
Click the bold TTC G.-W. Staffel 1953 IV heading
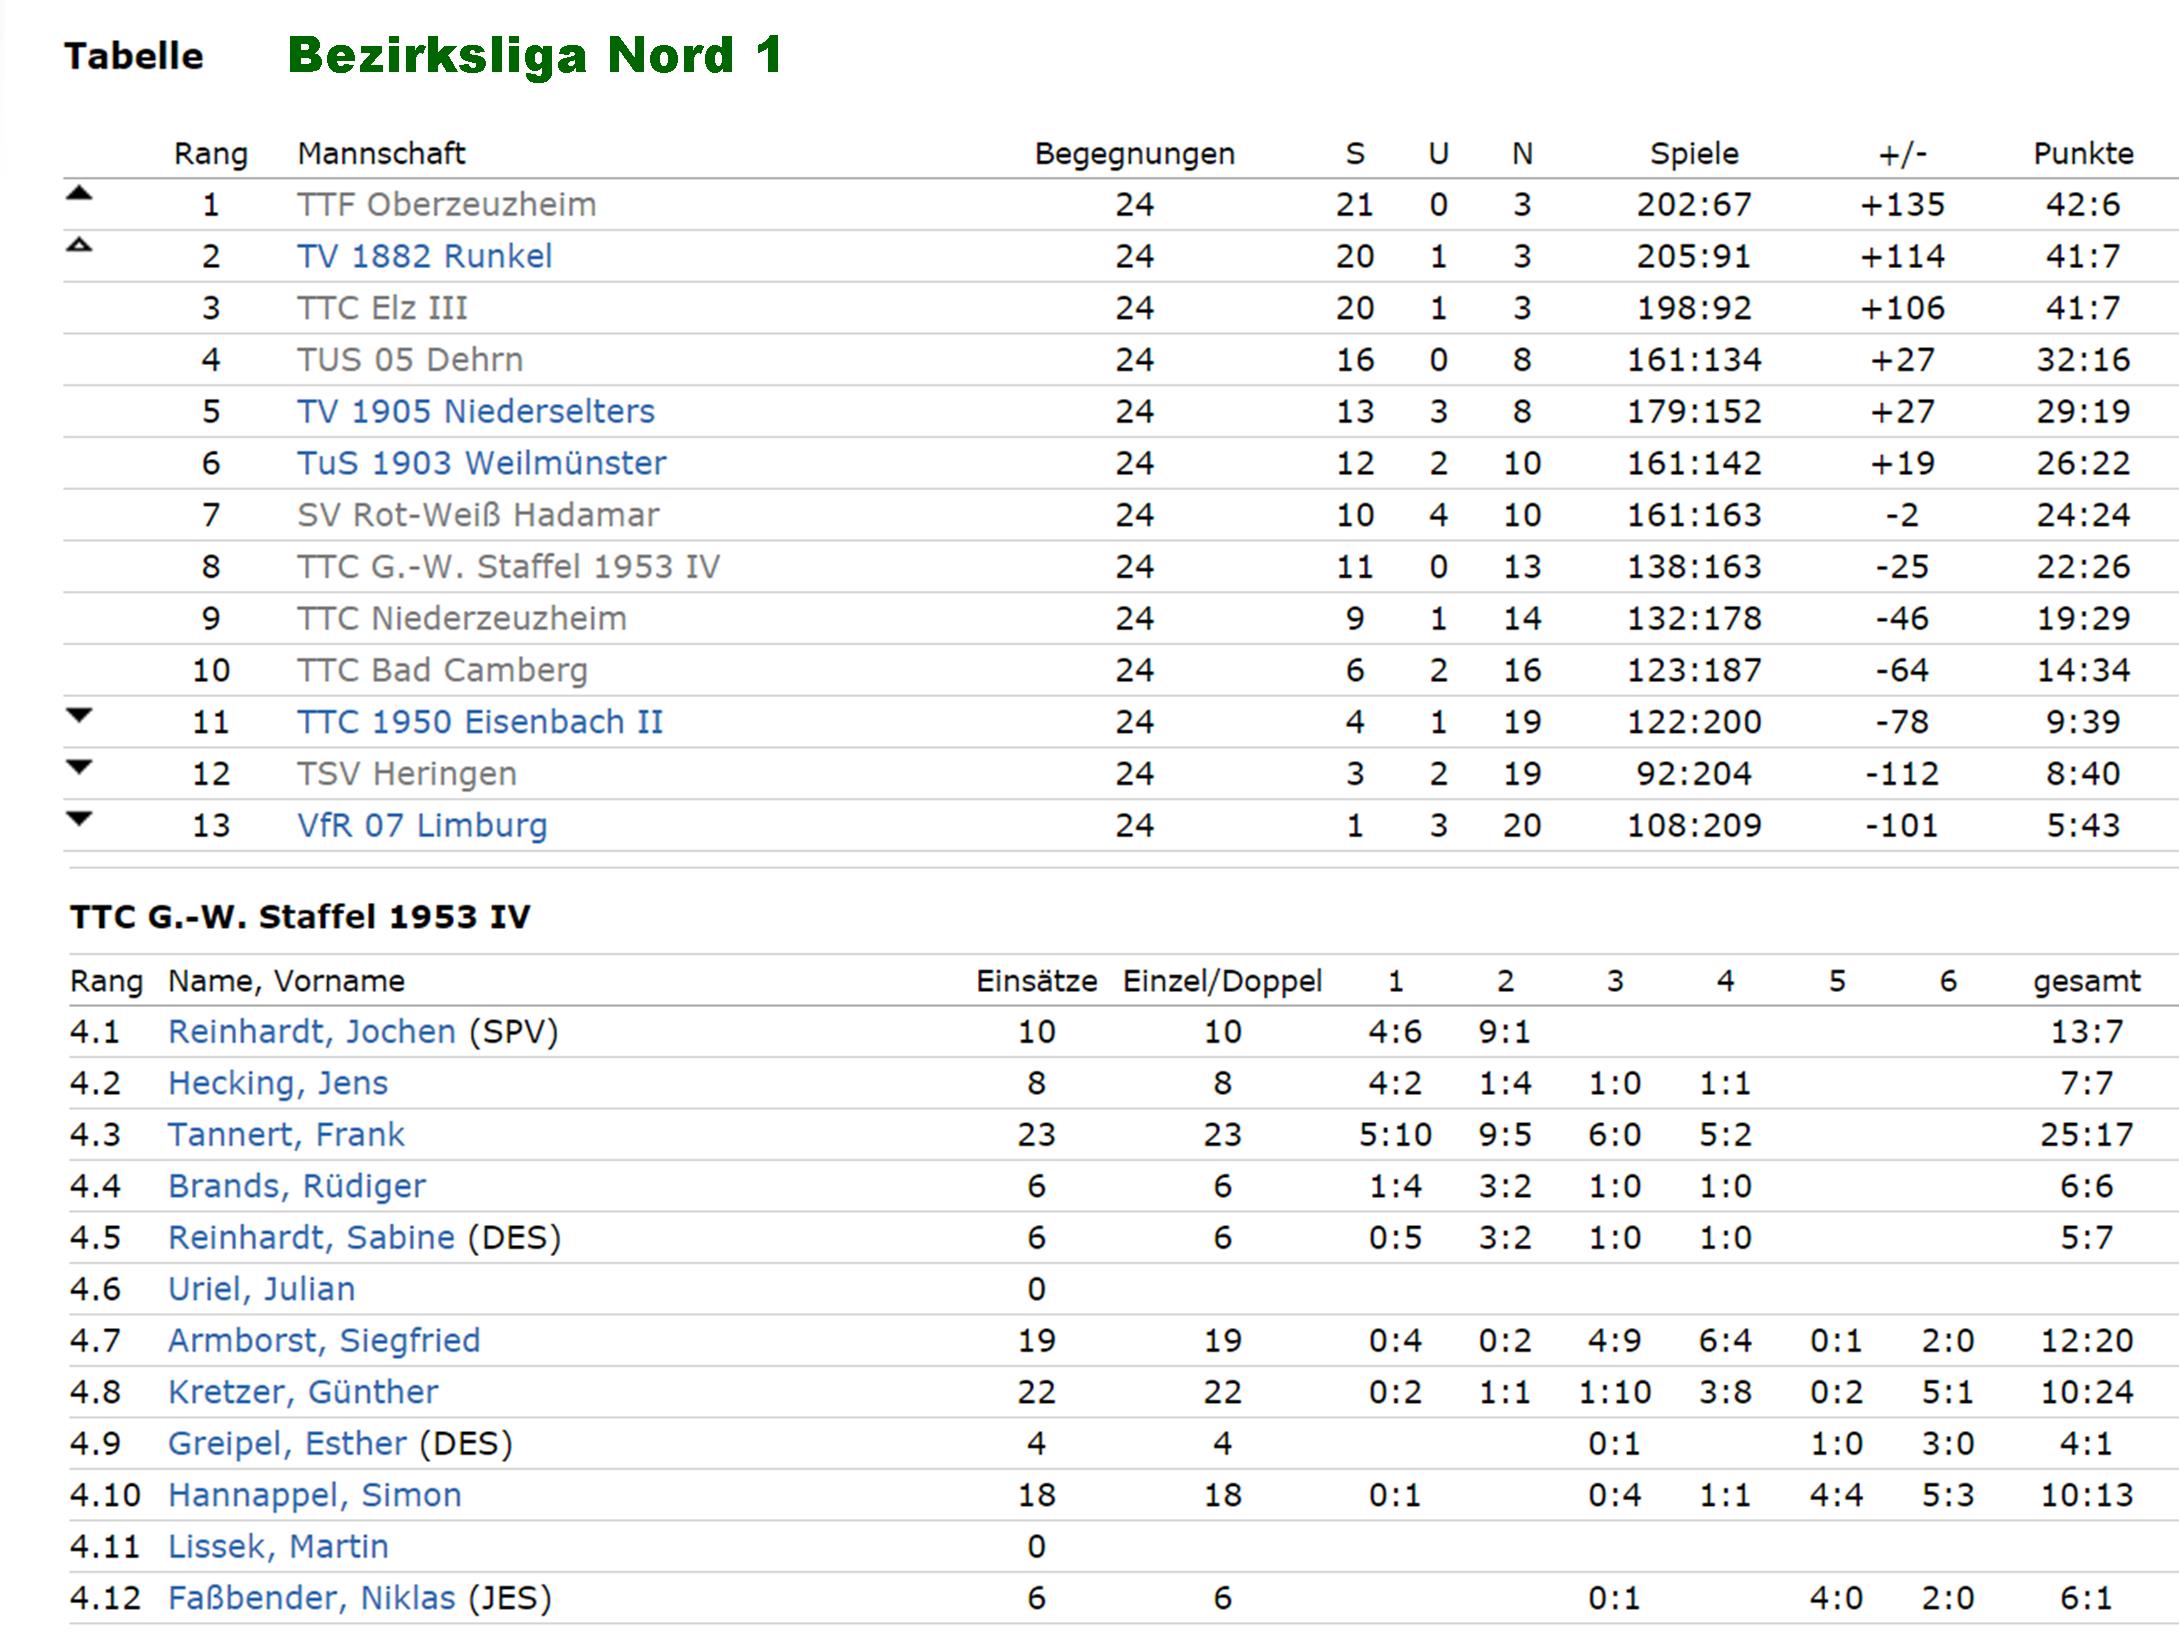point(300,917)
